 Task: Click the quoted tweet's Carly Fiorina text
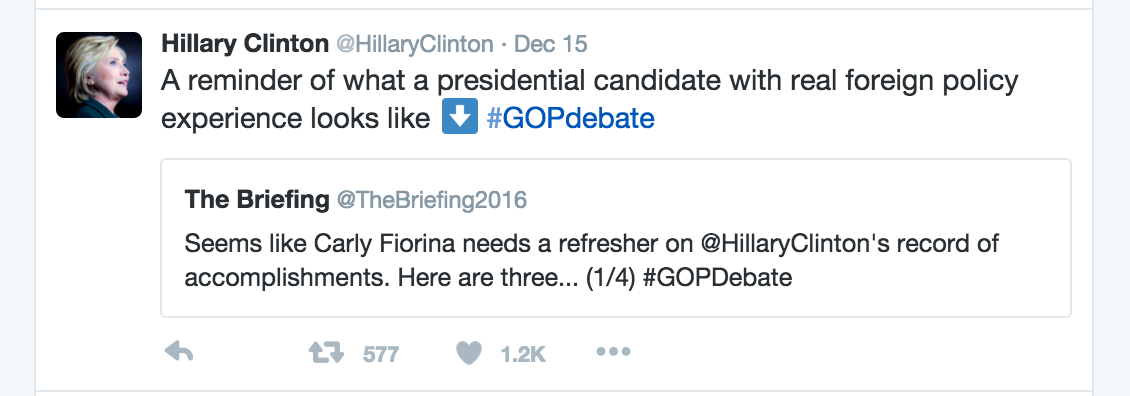(x=384, y=243)
